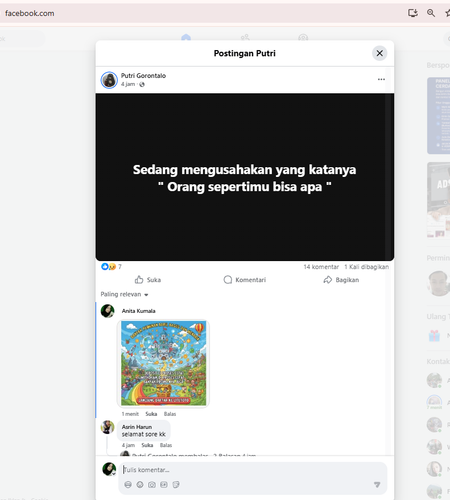
Task: Go to Facebook Home tab icon
Action: point(186,37)
